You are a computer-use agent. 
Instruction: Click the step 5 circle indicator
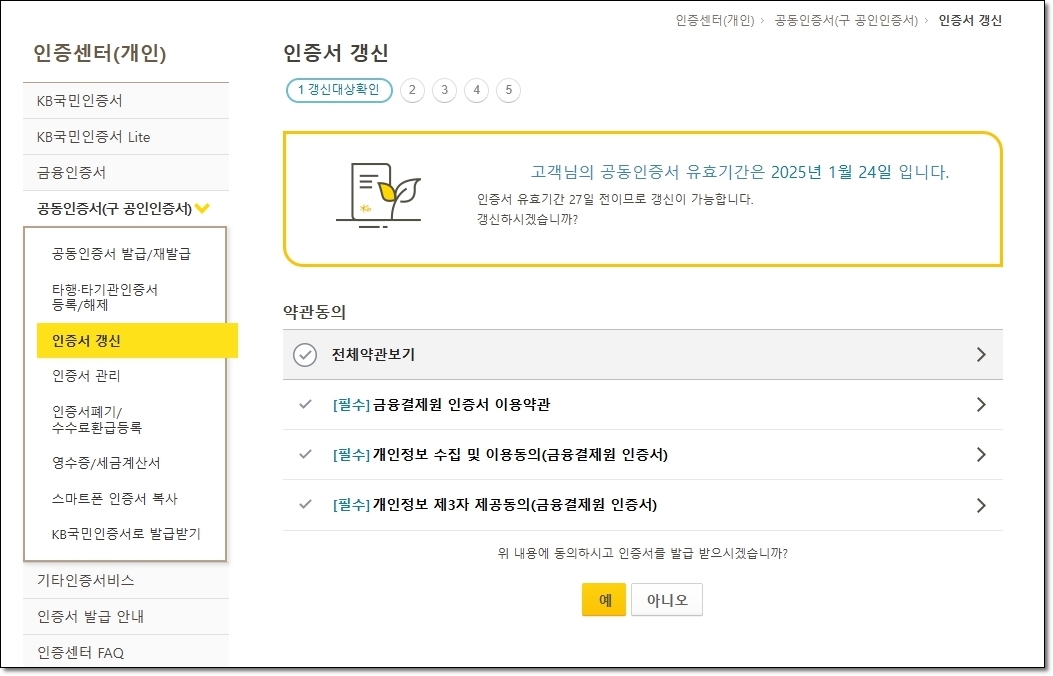508,90
